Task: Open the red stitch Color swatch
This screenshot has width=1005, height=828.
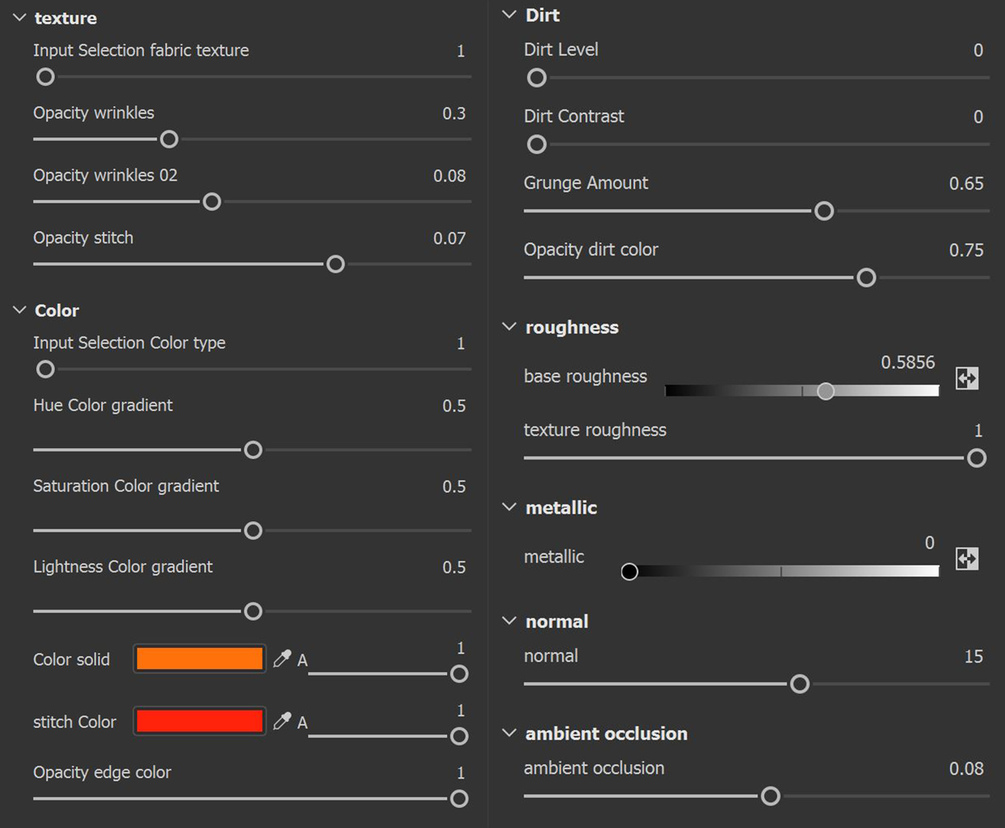Action: tap(200, 721)
